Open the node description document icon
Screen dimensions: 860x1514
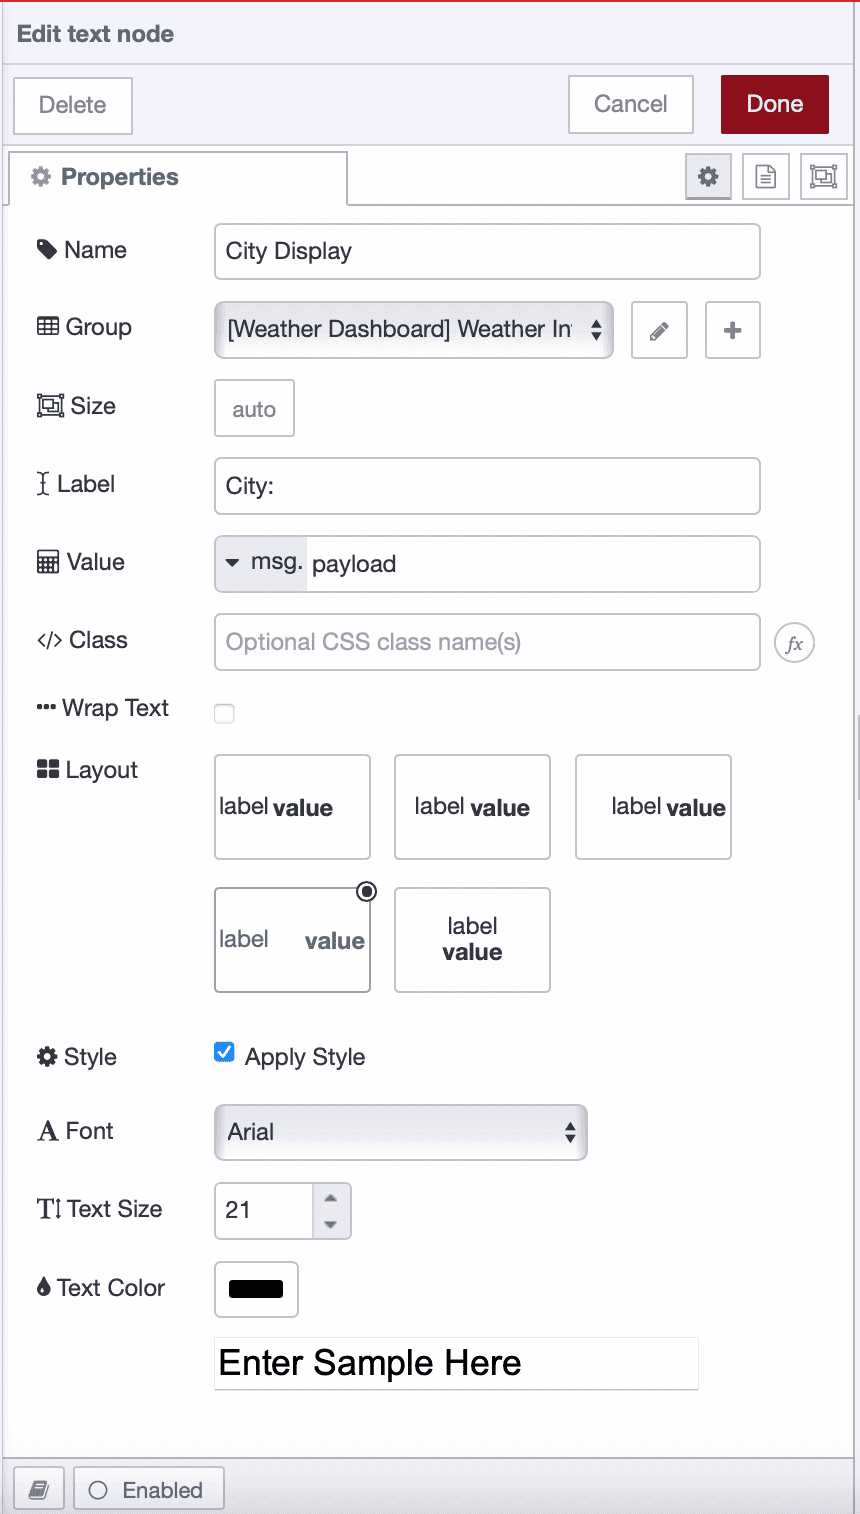pyautogui.click(x=765, y=176)
